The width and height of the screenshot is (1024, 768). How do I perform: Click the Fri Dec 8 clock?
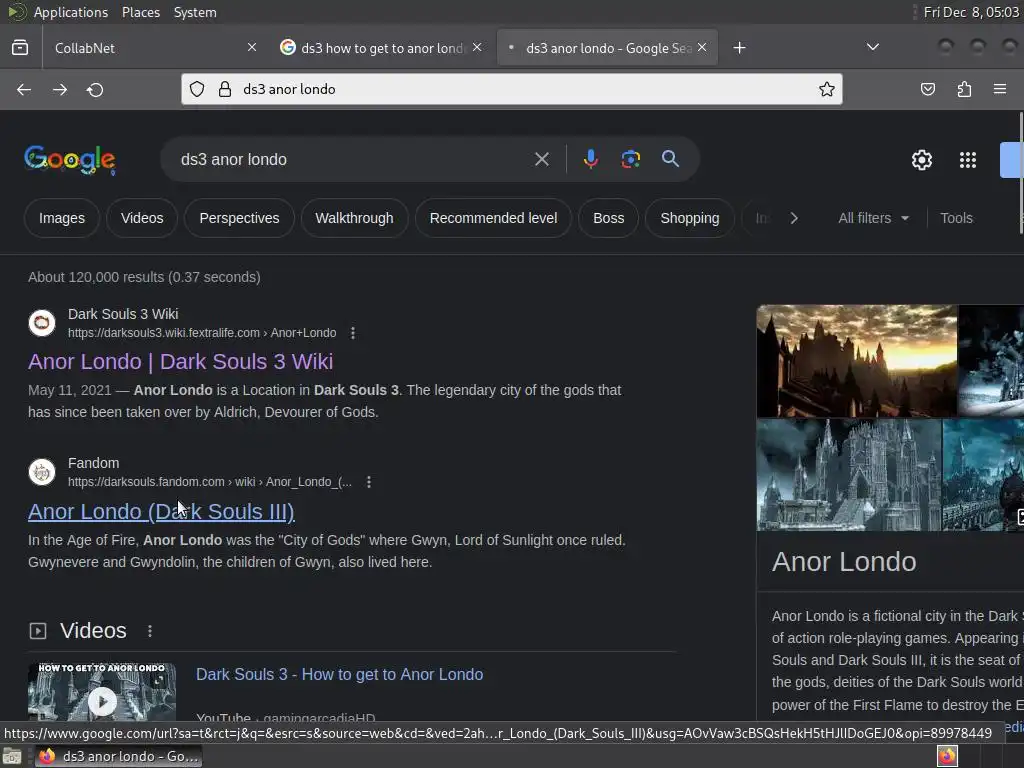click(x=971, y=12)
